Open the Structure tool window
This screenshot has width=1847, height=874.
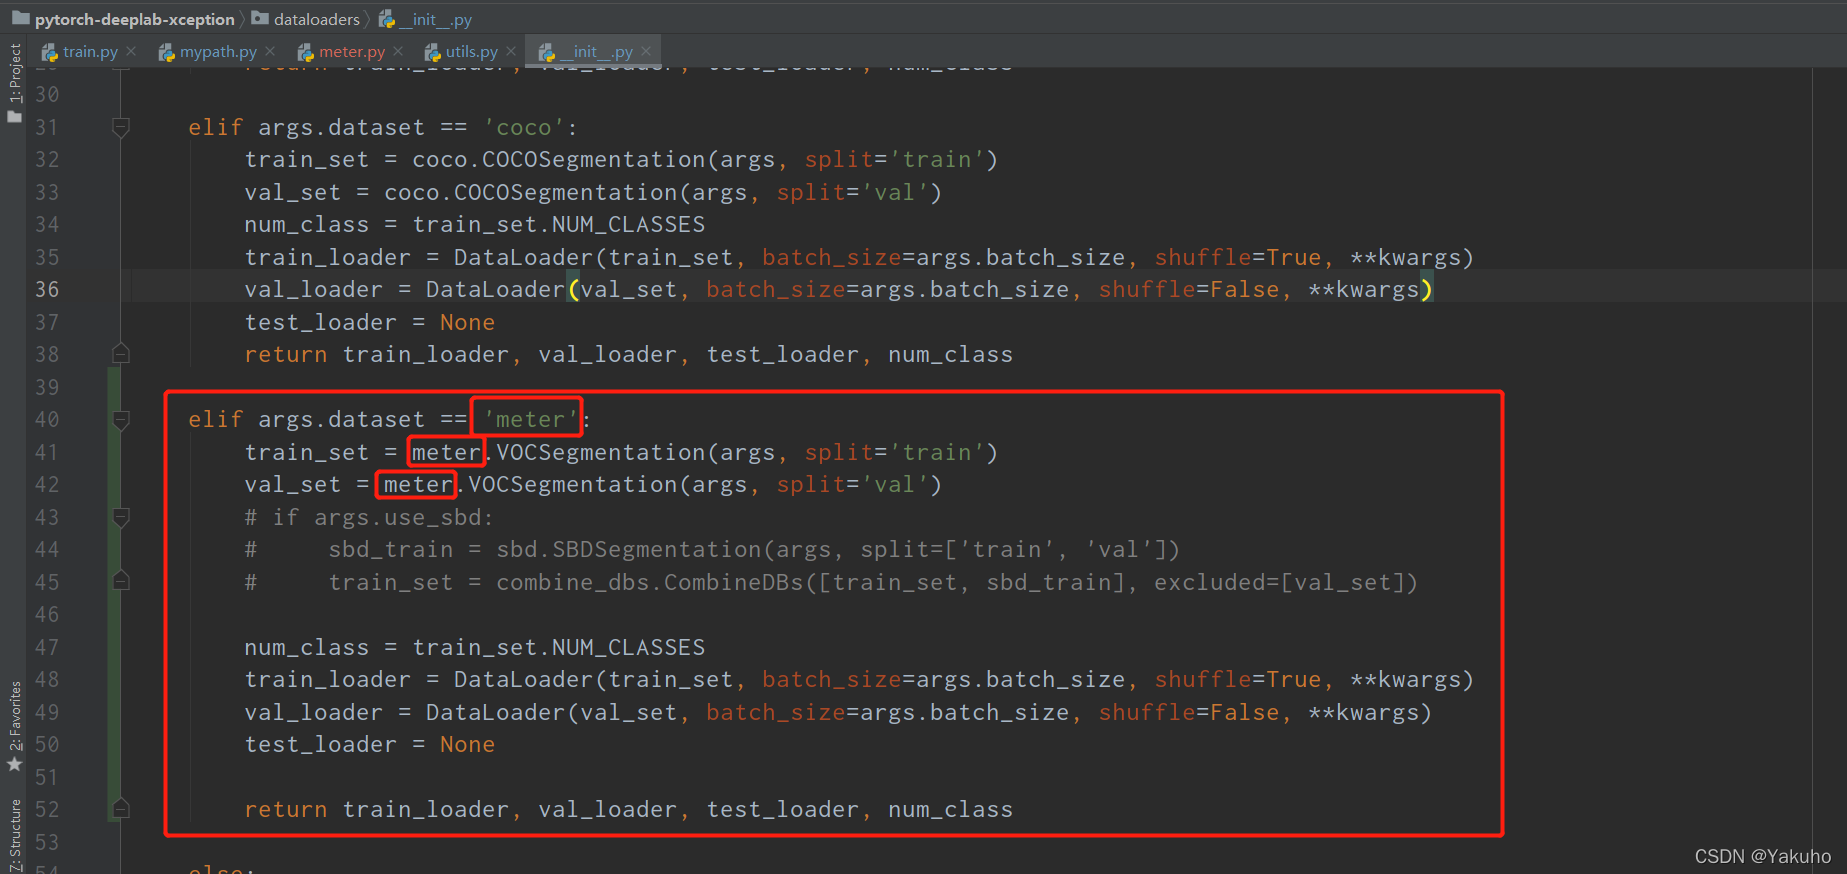pyautogui.click(x=14, y=836)
